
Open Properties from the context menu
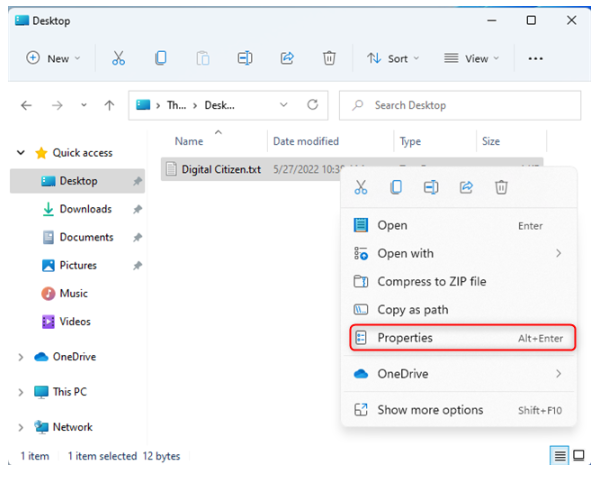click(462, 338)
